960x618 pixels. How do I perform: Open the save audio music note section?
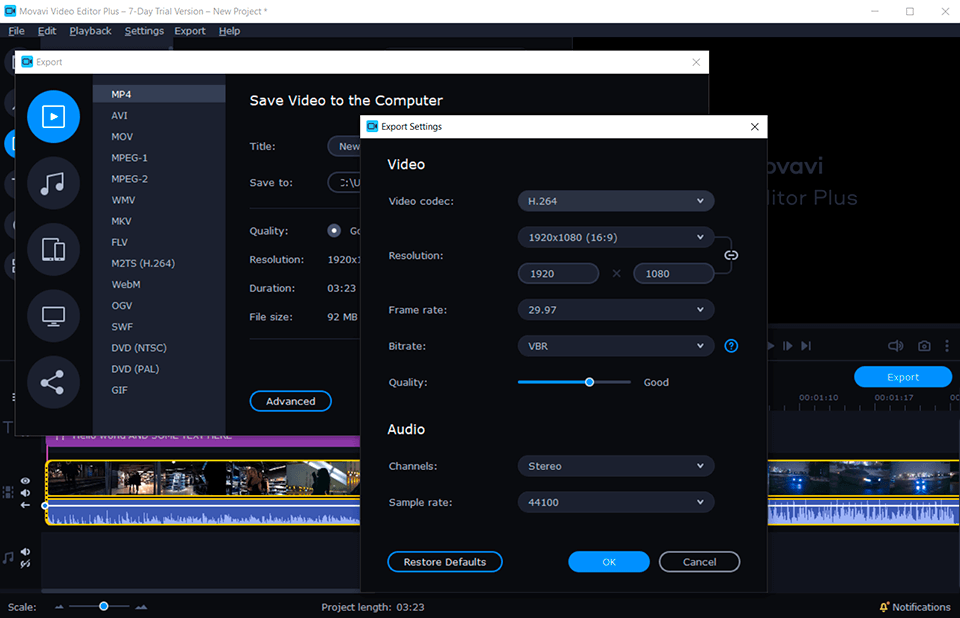53,183
